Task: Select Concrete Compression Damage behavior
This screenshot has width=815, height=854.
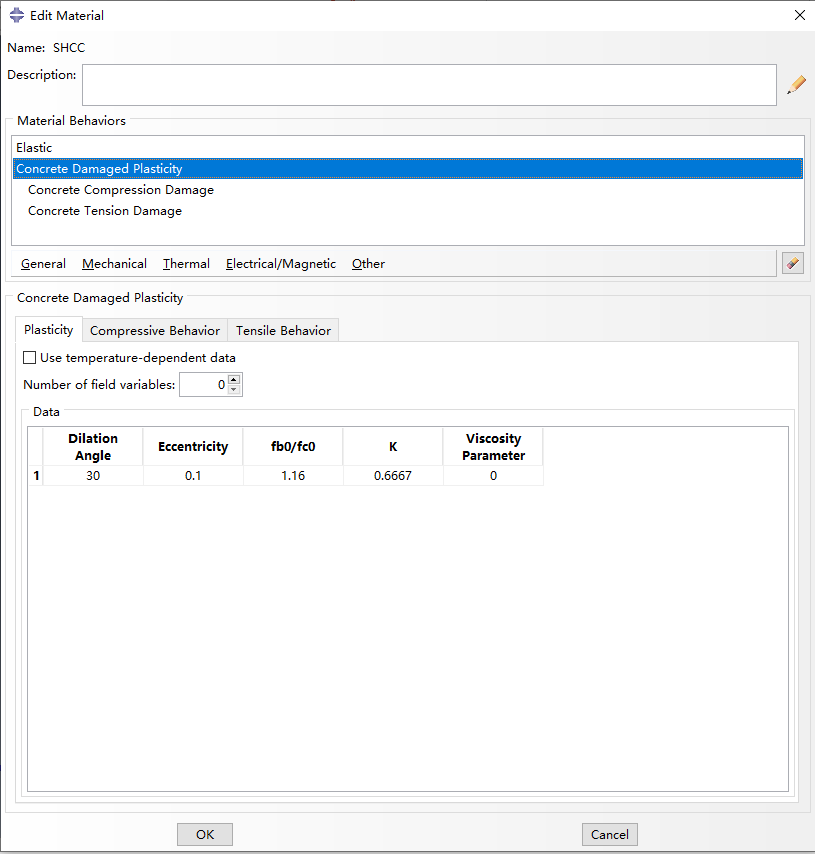Action: 120,190
